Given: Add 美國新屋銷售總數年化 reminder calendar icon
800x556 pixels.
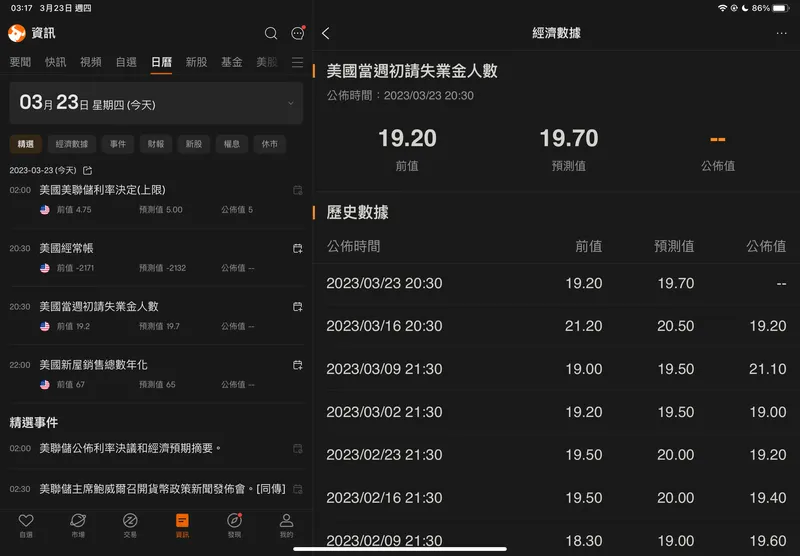Looking at the screenshot, I should (x=297, y=365).
